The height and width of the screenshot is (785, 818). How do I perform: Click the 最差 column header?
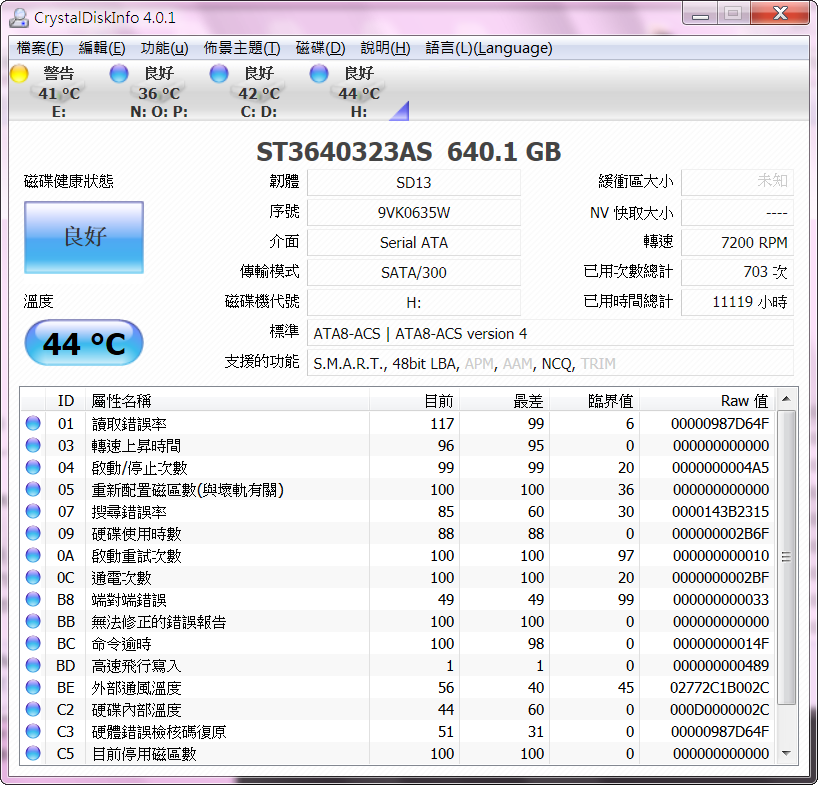(504, 401)
